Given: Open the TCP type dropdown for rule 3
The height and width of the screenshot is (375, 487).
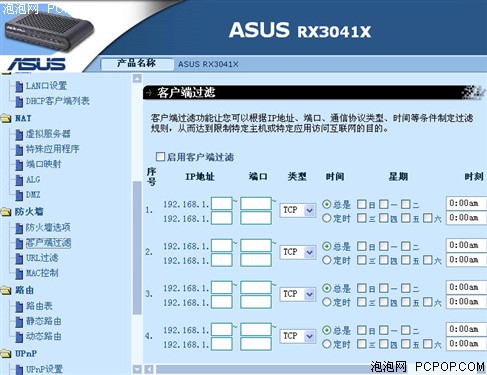Looking at the screenshot, I should 297,294.
